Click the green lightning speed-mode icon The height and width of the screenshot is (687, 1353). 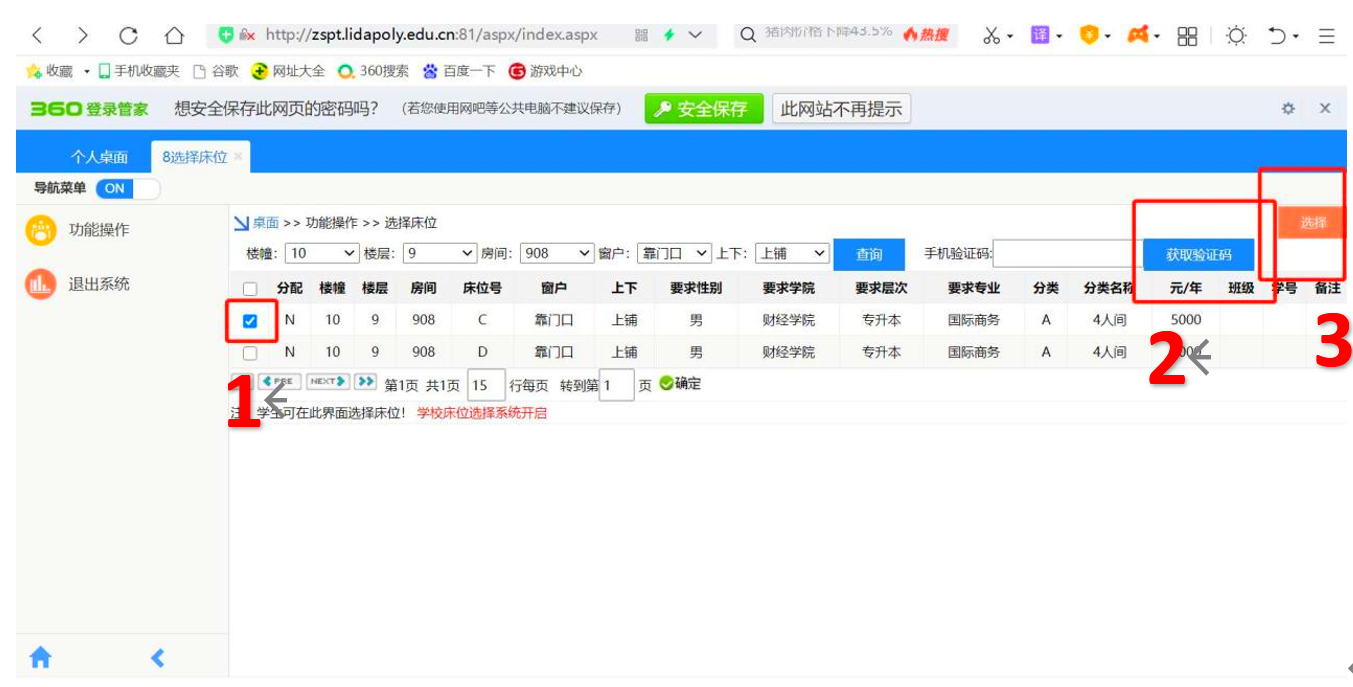pyautogui.click(x=669, y=35)
